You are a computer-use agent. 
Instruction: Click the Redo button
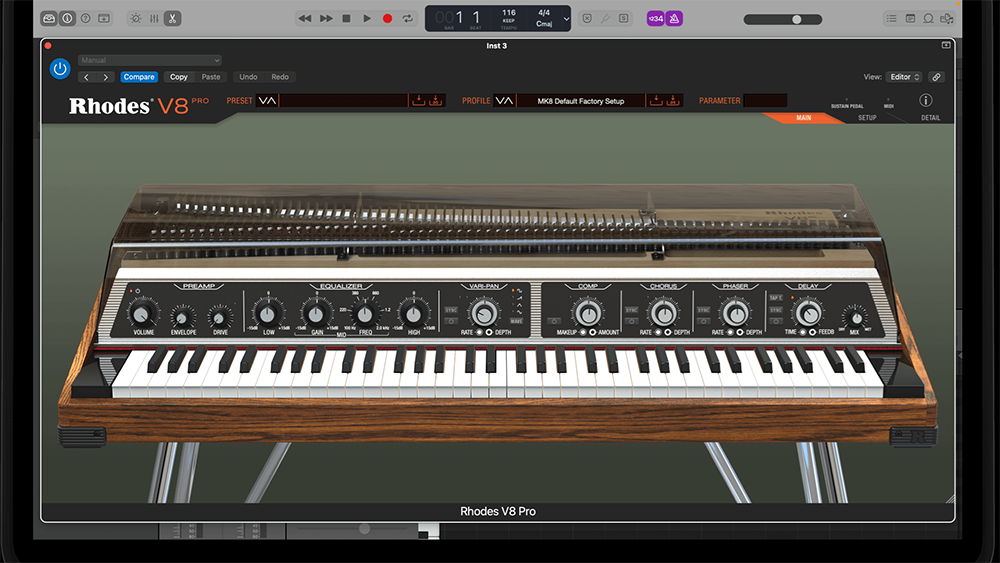pos(280,77)
